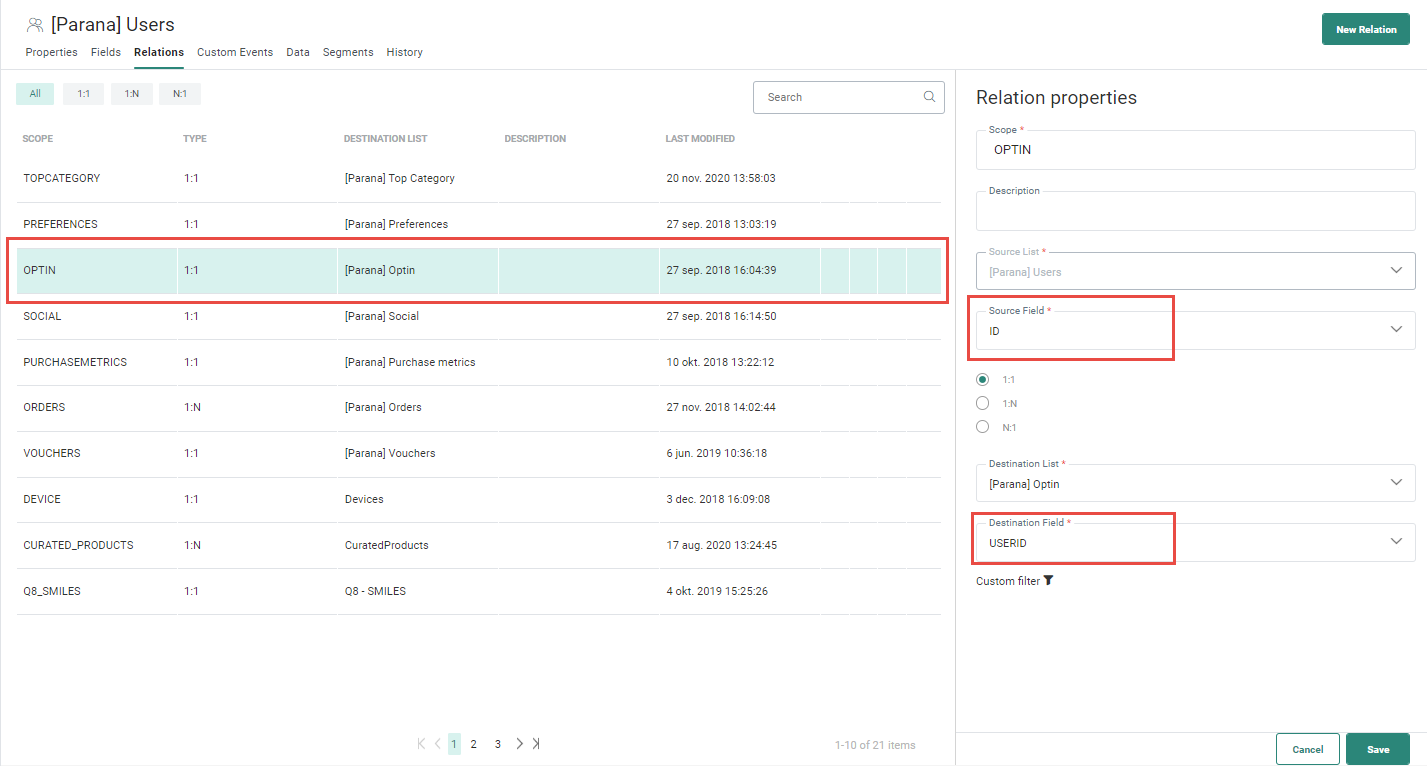The image size is (1427, 766).
Task: Open the Destination List dropdown
Action: coord(1396,483)
